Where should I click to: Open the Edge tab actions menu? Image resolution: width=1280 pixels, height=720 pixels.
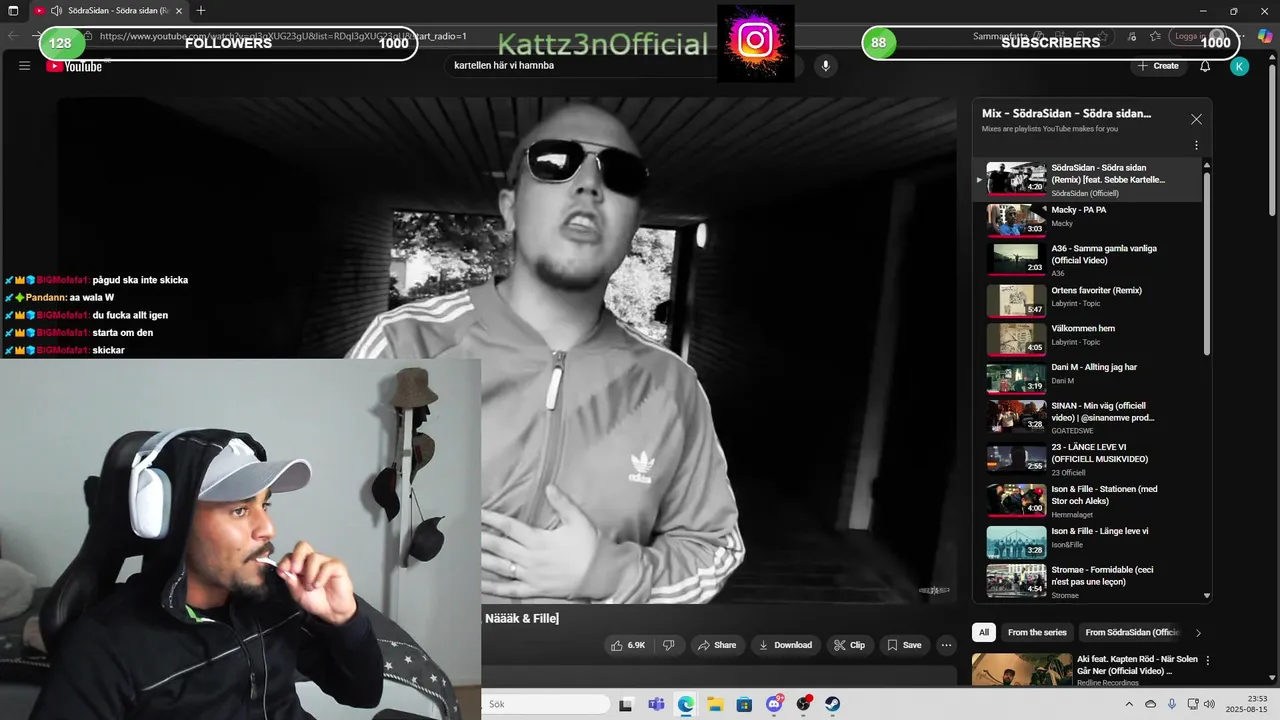coord(13,11)
